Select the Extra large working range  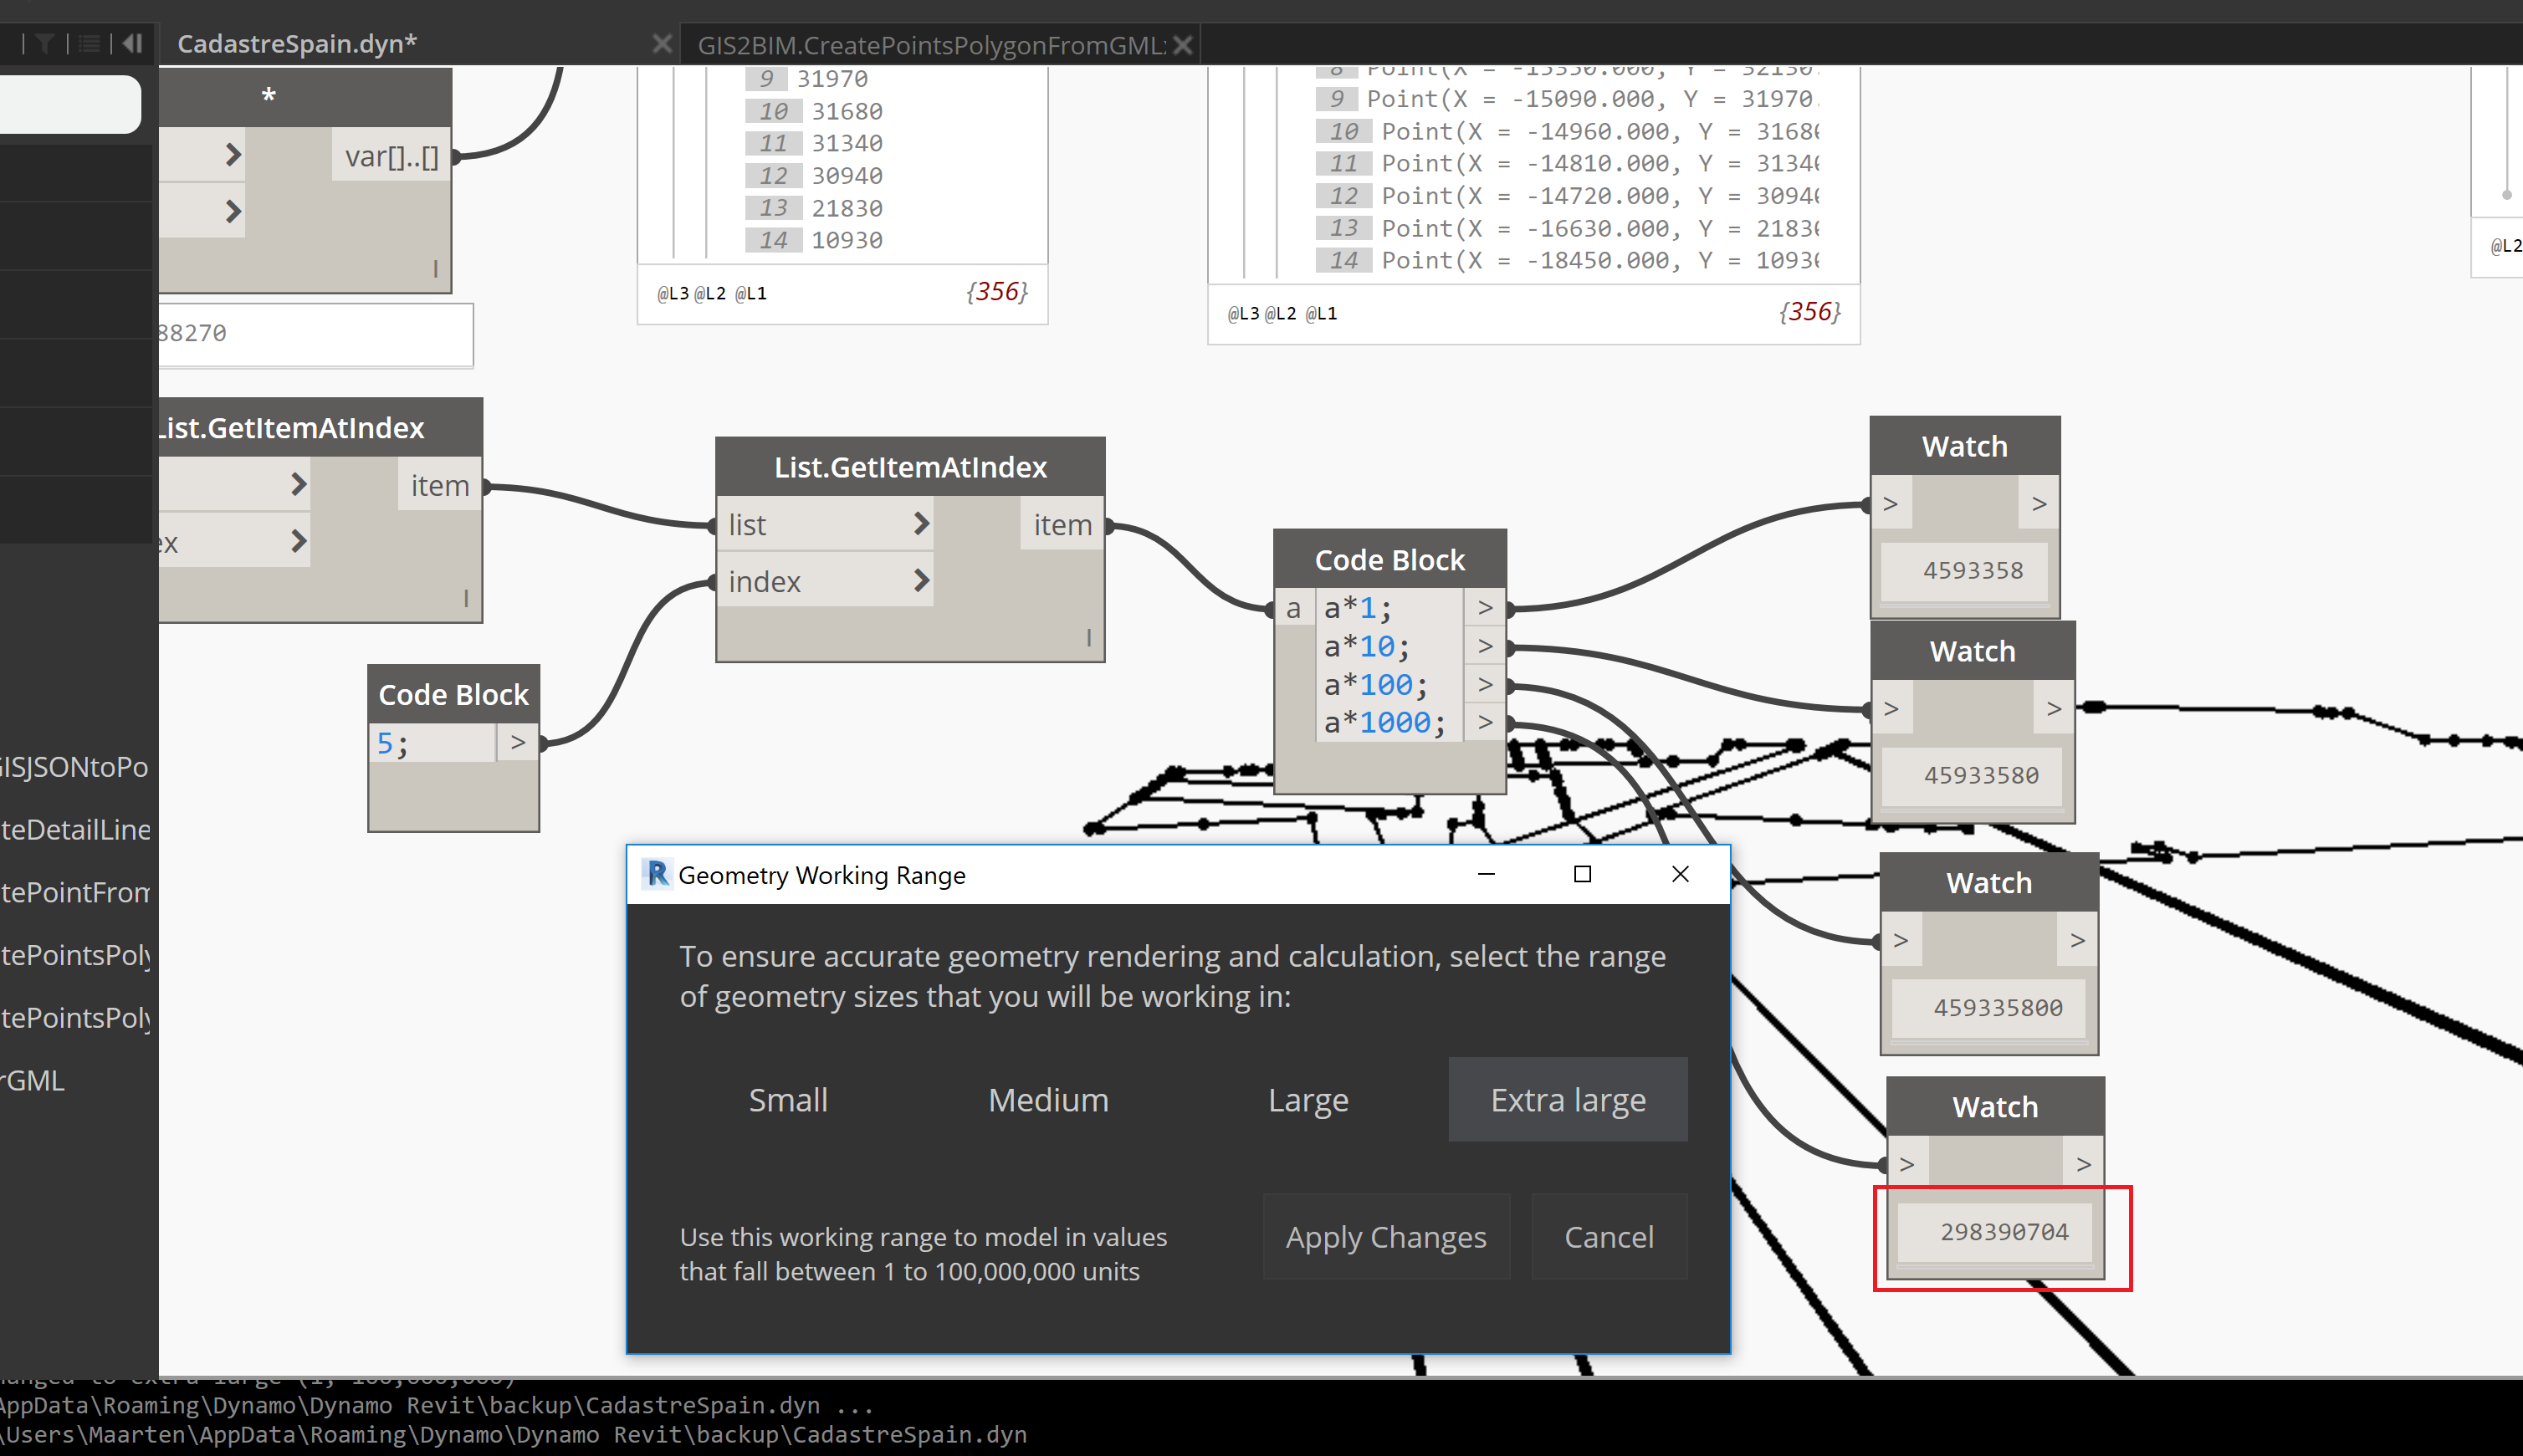click(1568, 1099)
